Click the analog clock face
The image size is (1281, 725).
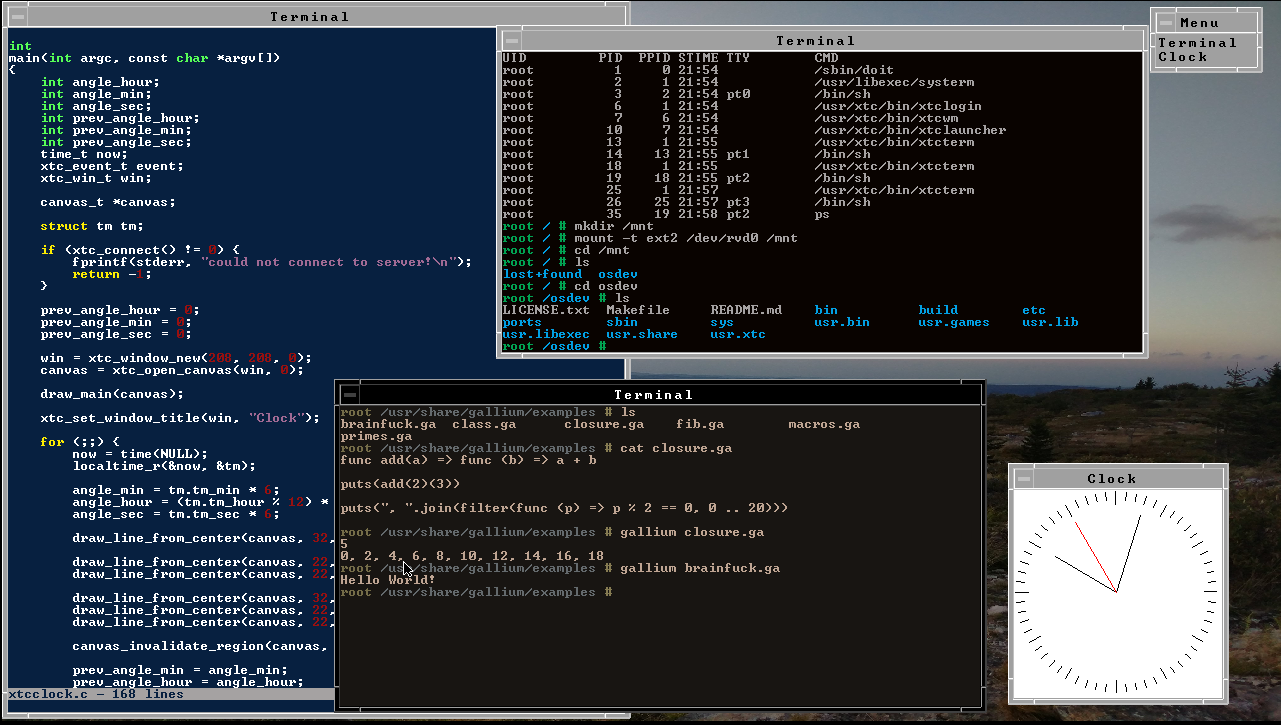1116,594
